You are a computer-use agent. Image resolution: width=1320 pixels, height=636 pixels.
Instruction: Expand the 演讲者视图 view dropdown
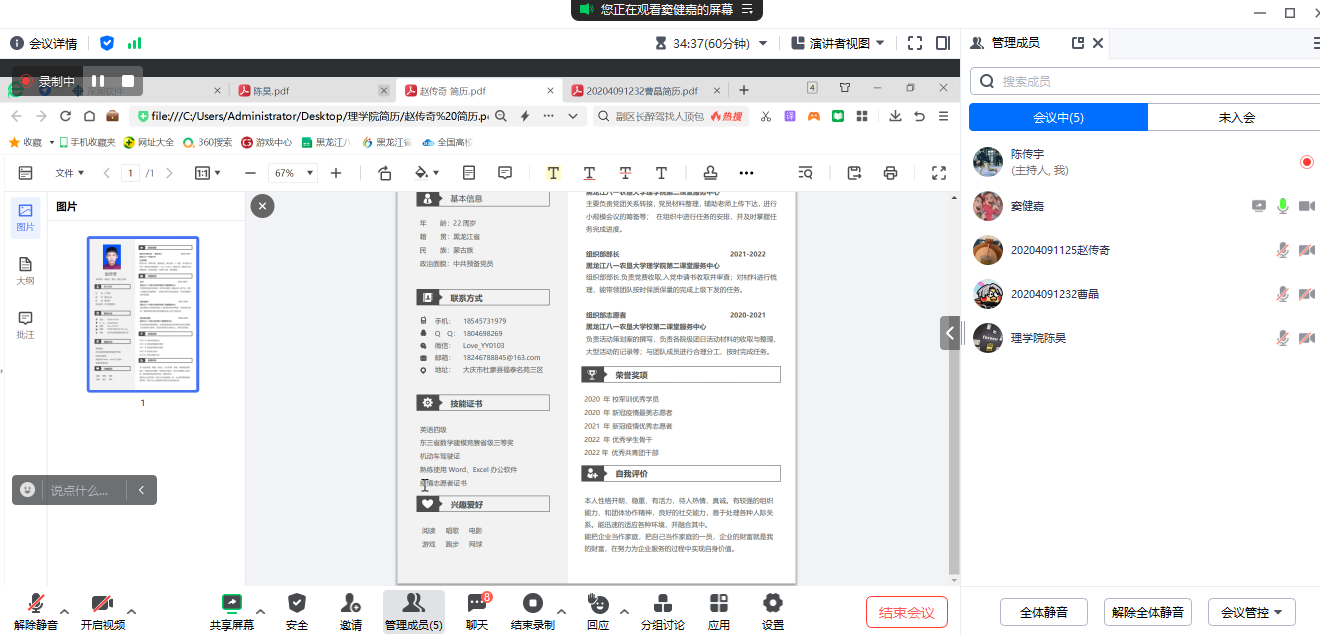(838, 43)
